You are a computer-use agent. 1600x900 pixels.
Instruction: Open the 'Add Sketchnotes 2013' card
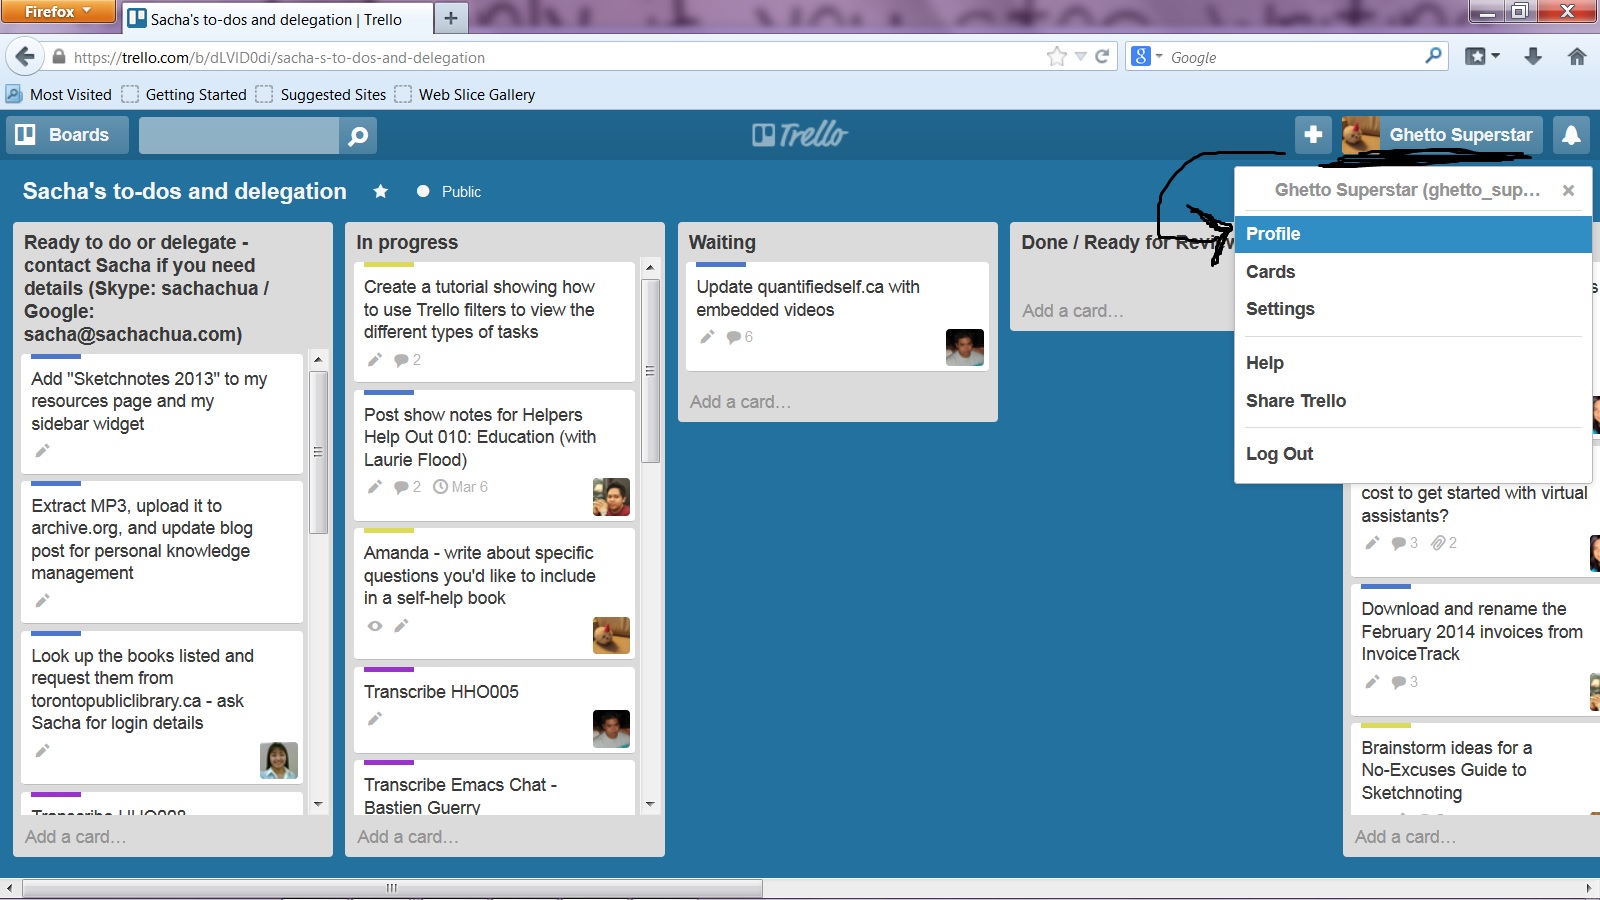[x=162, y=414]
